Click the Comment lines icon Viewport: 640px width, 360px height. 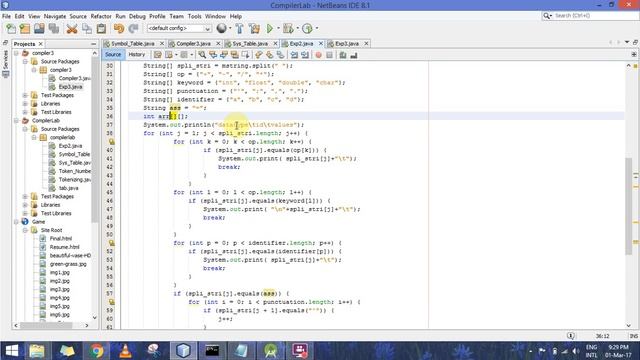click(343, 55)
